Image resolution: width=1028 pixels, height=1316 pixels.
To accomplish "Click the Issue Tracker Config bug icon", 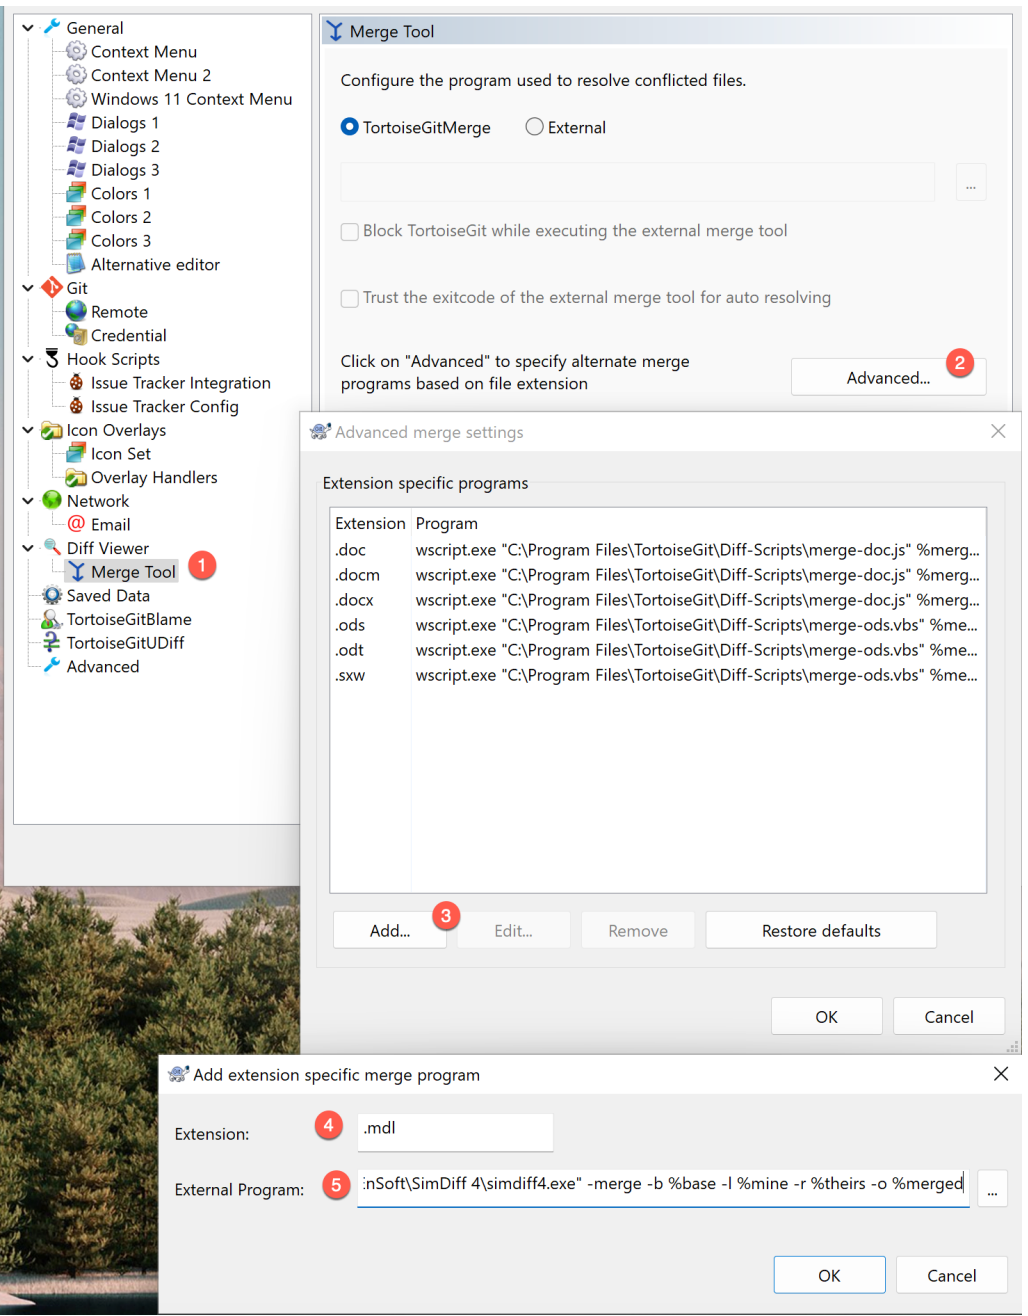I will pos(76,406).
